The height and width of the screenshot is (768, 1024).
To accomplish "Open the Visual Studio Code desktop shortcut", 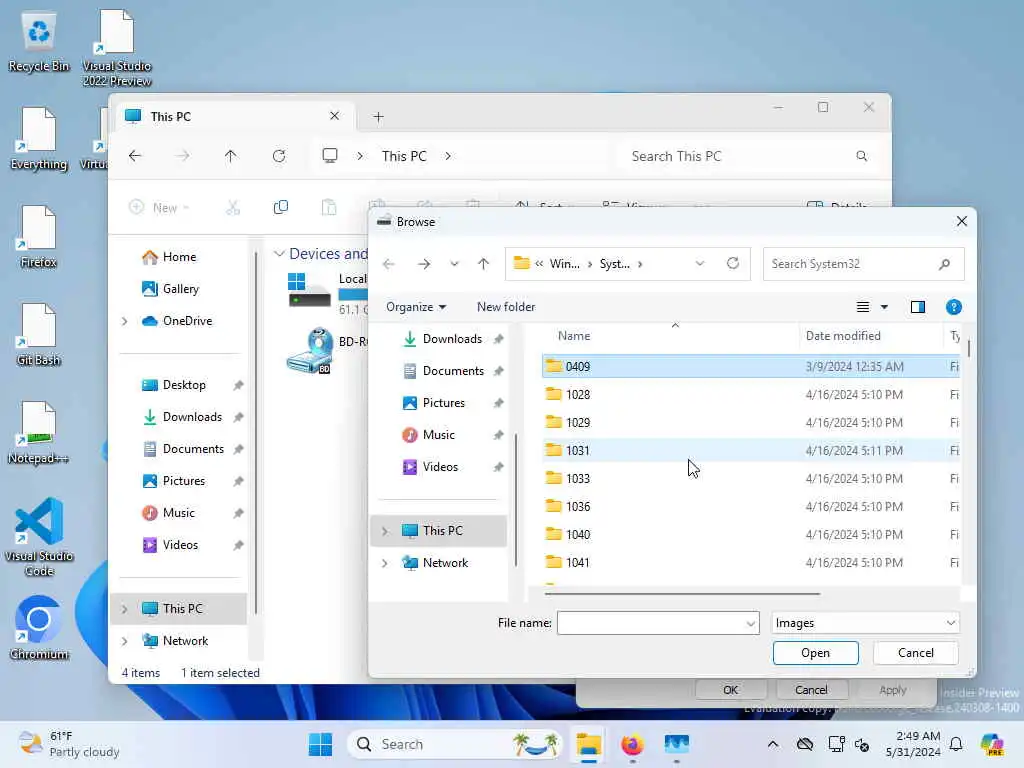I will coord(39,537).
